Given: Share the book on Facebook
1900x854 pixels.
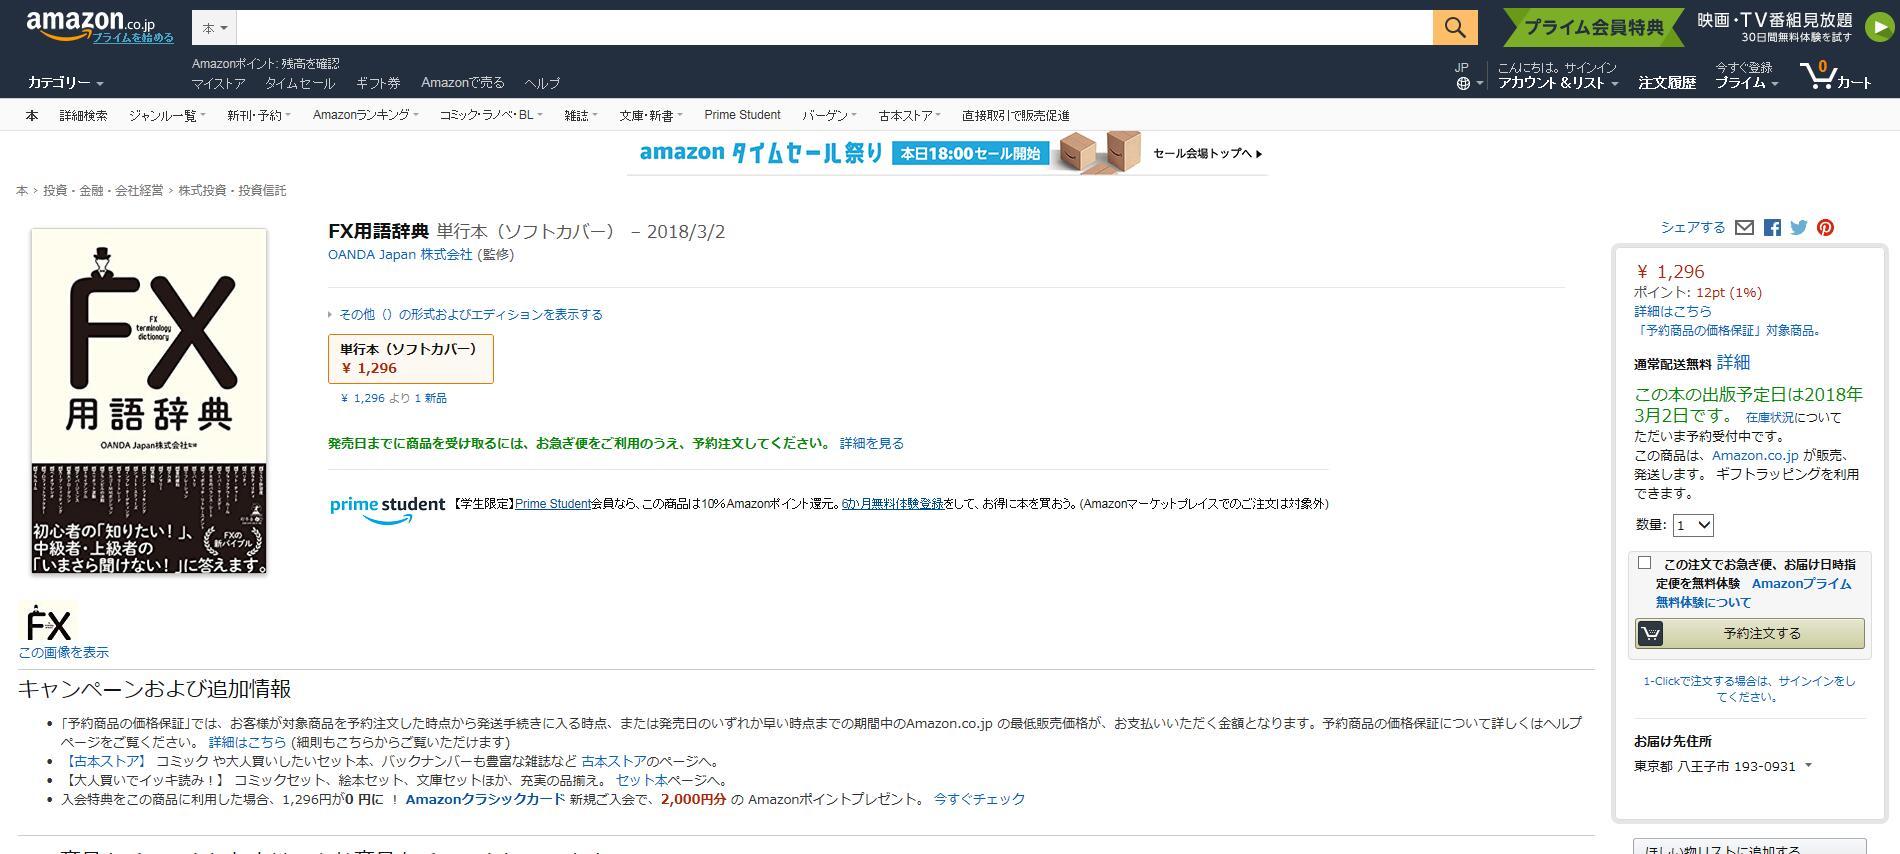Looking at the screenshot, I should pyautogui.click(x=1772, y=228).
